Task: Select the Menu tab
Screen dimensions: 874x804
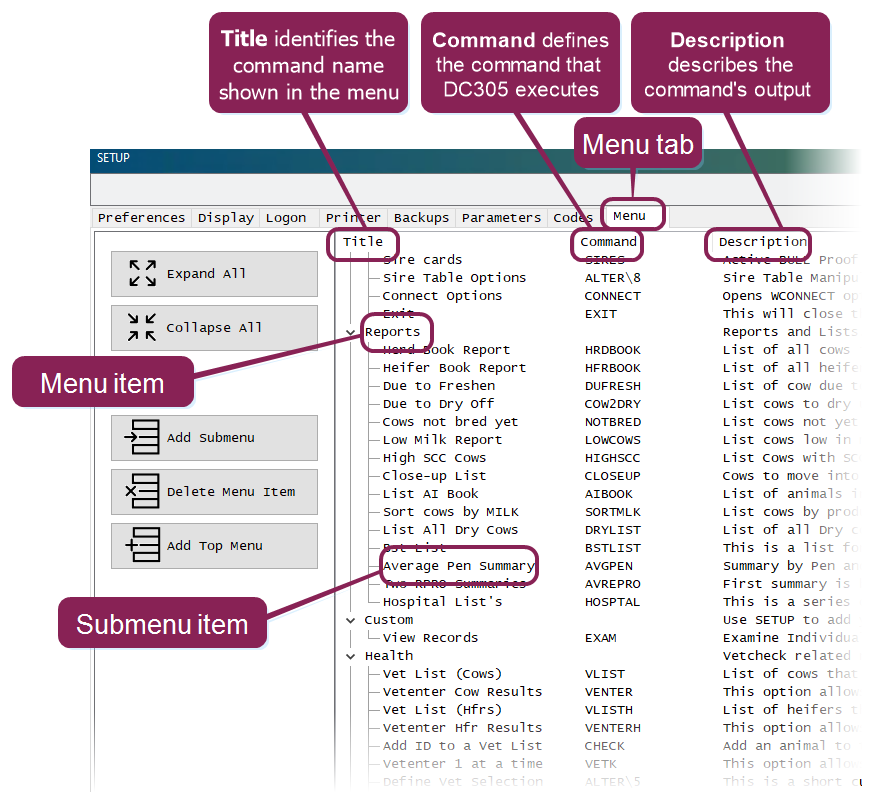Action: pos(630,216)
